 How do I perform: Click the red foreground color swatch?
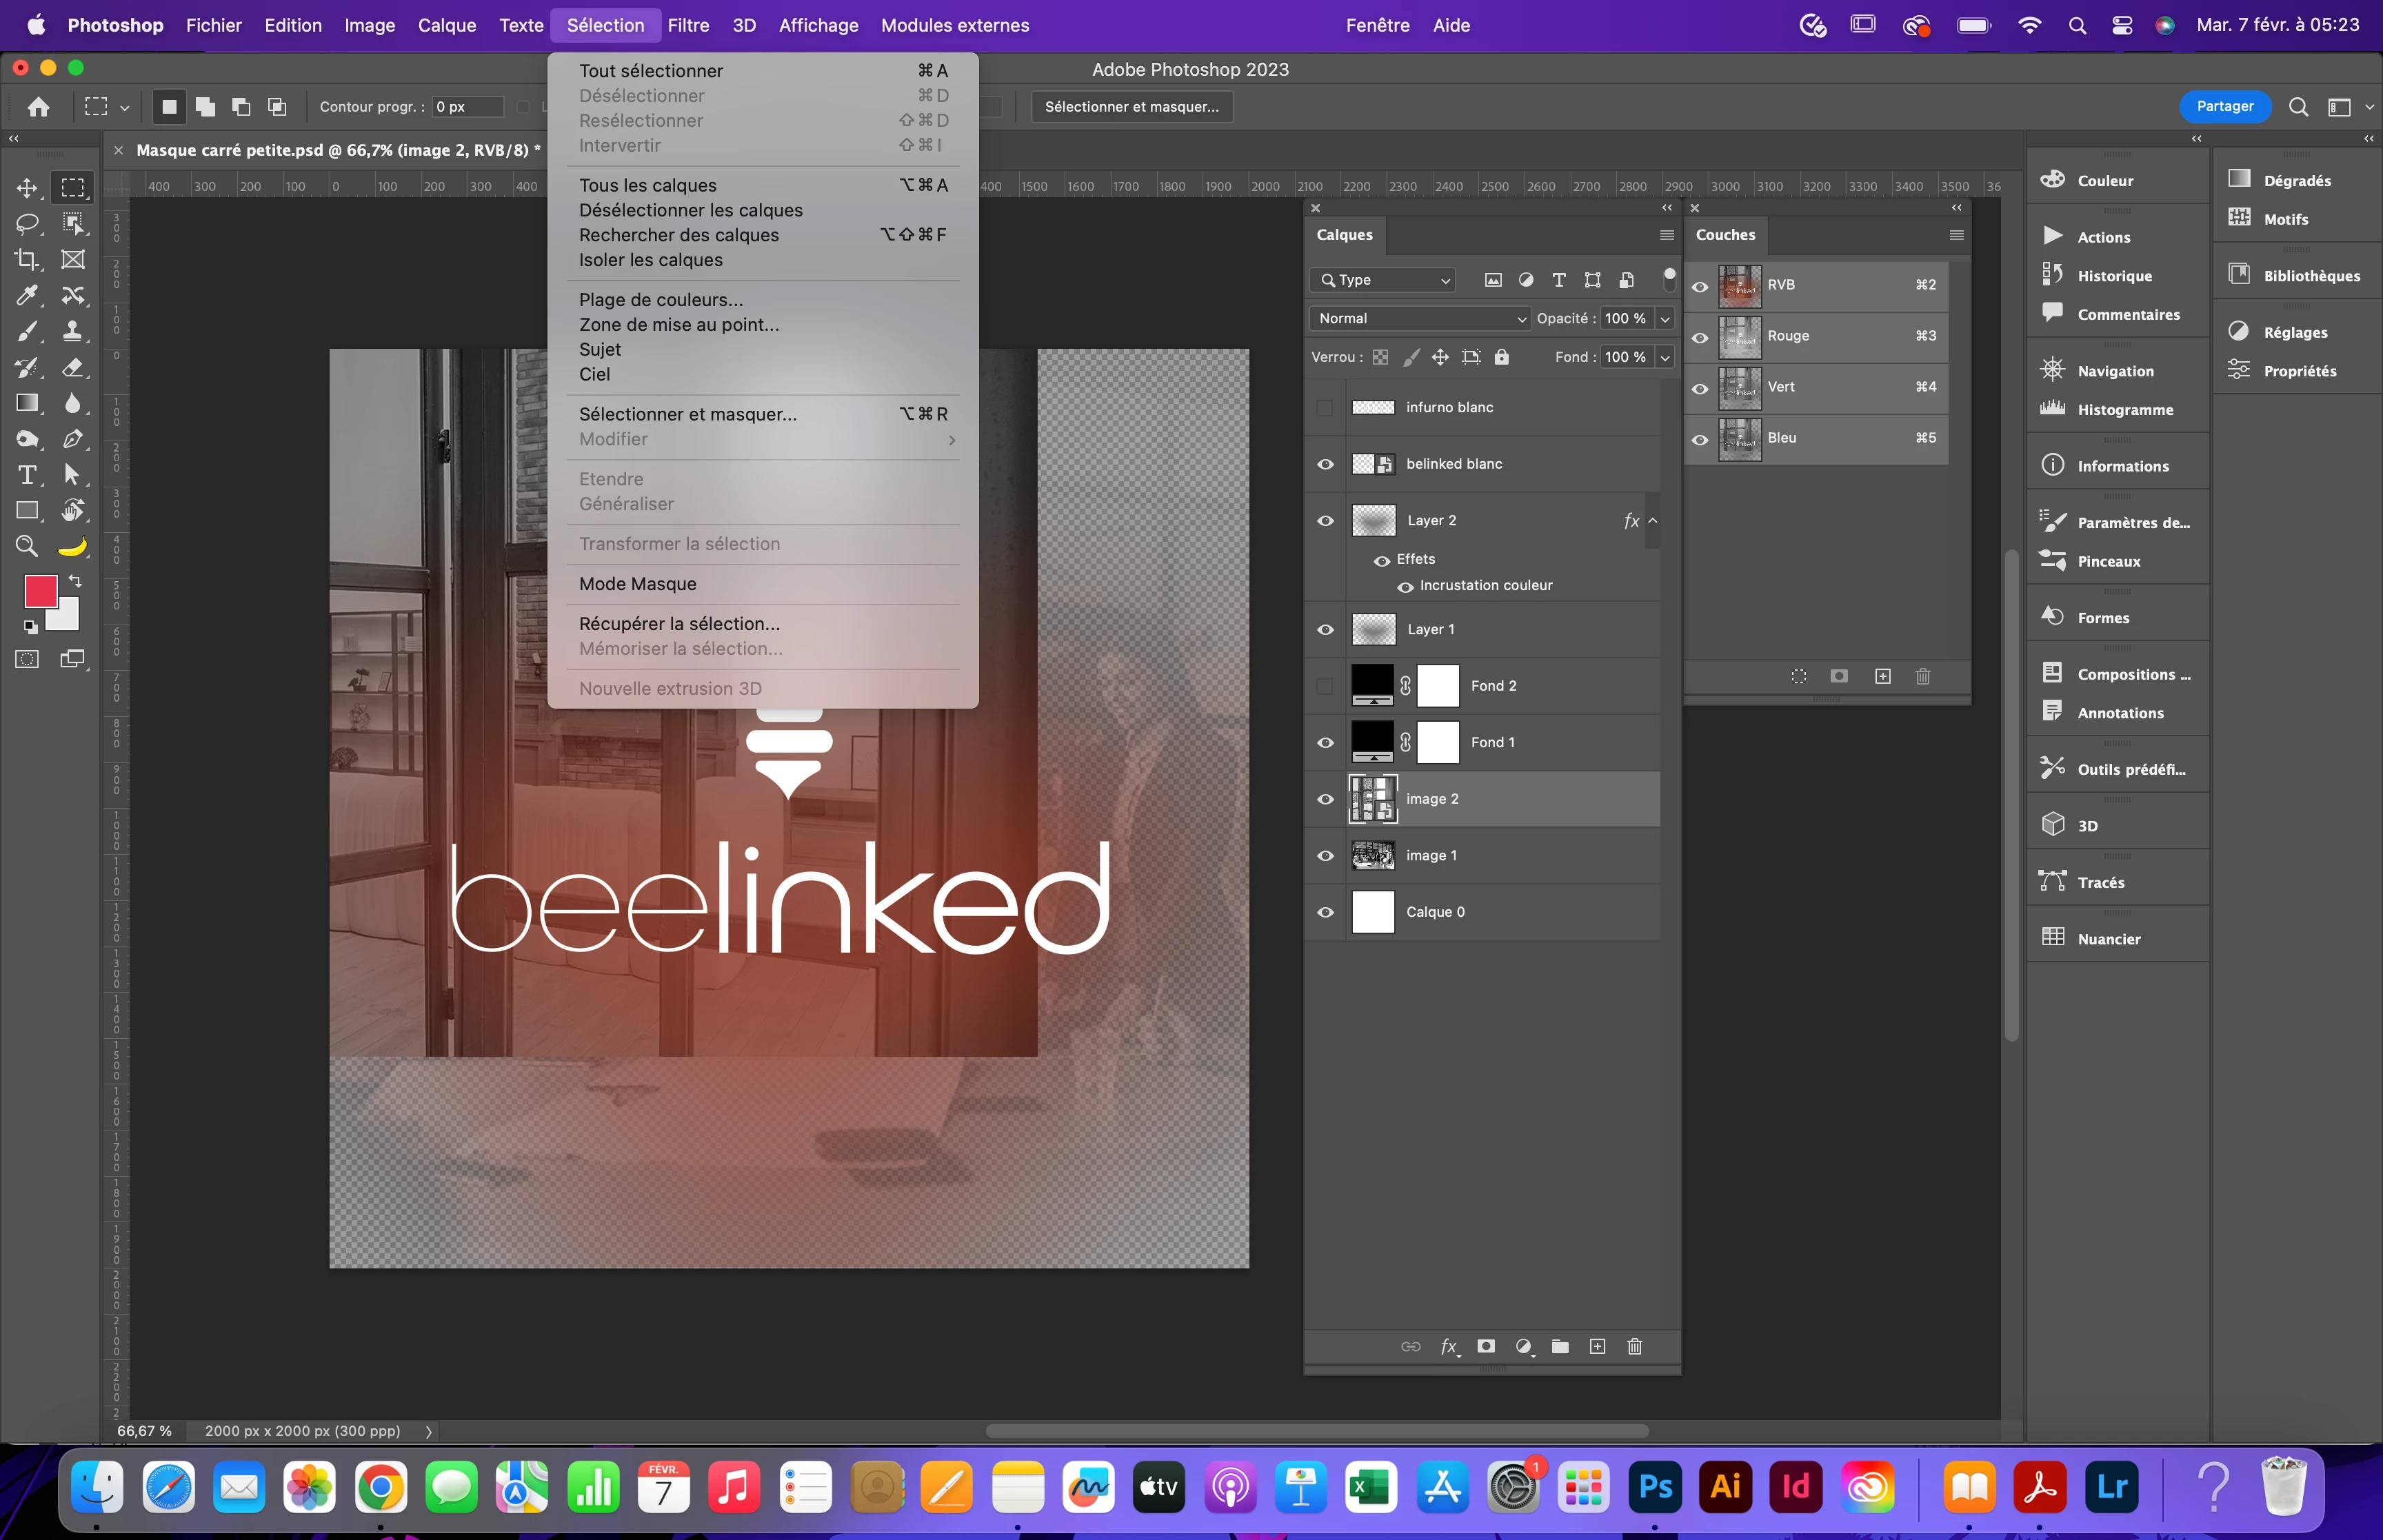[x=40, y=591]
